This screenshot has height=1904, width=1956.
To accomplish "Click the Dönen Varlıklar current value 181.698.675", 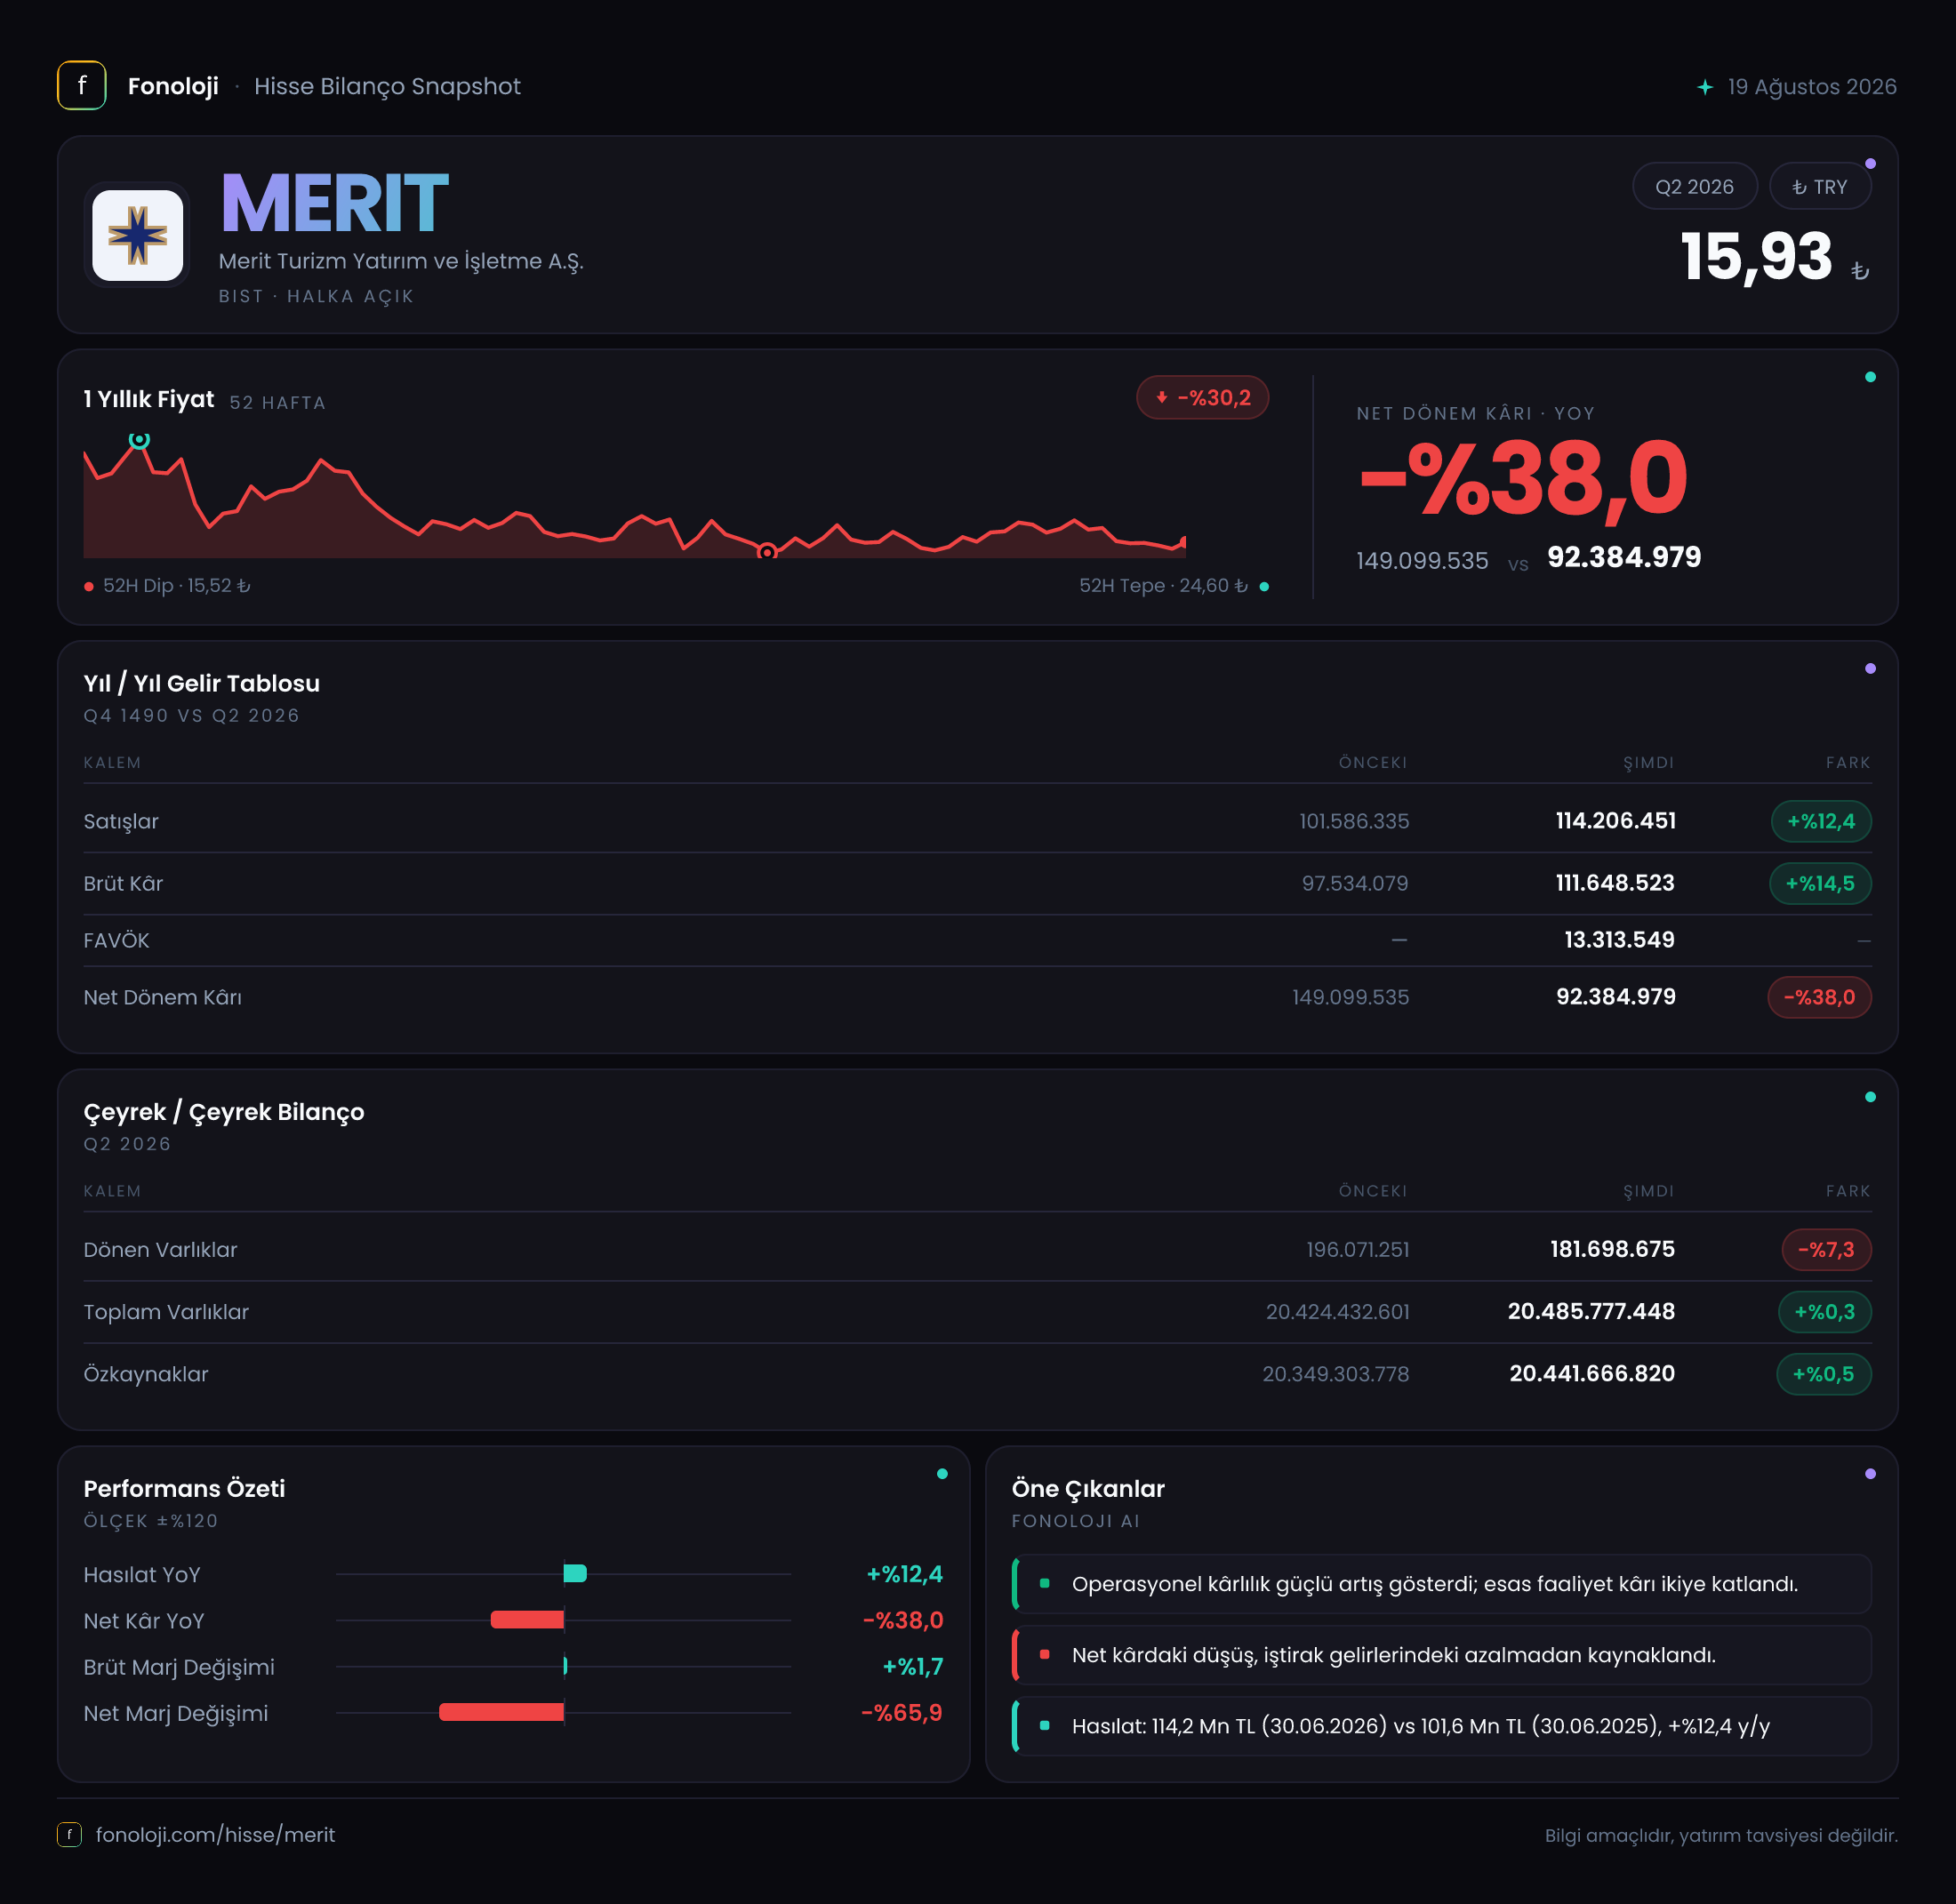I will (1612, 1249).
